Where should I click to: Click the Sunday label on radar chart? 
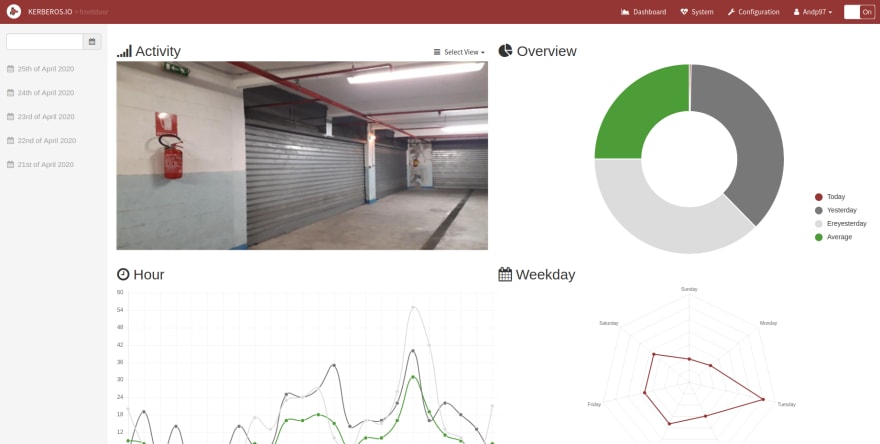click(689, 289)
